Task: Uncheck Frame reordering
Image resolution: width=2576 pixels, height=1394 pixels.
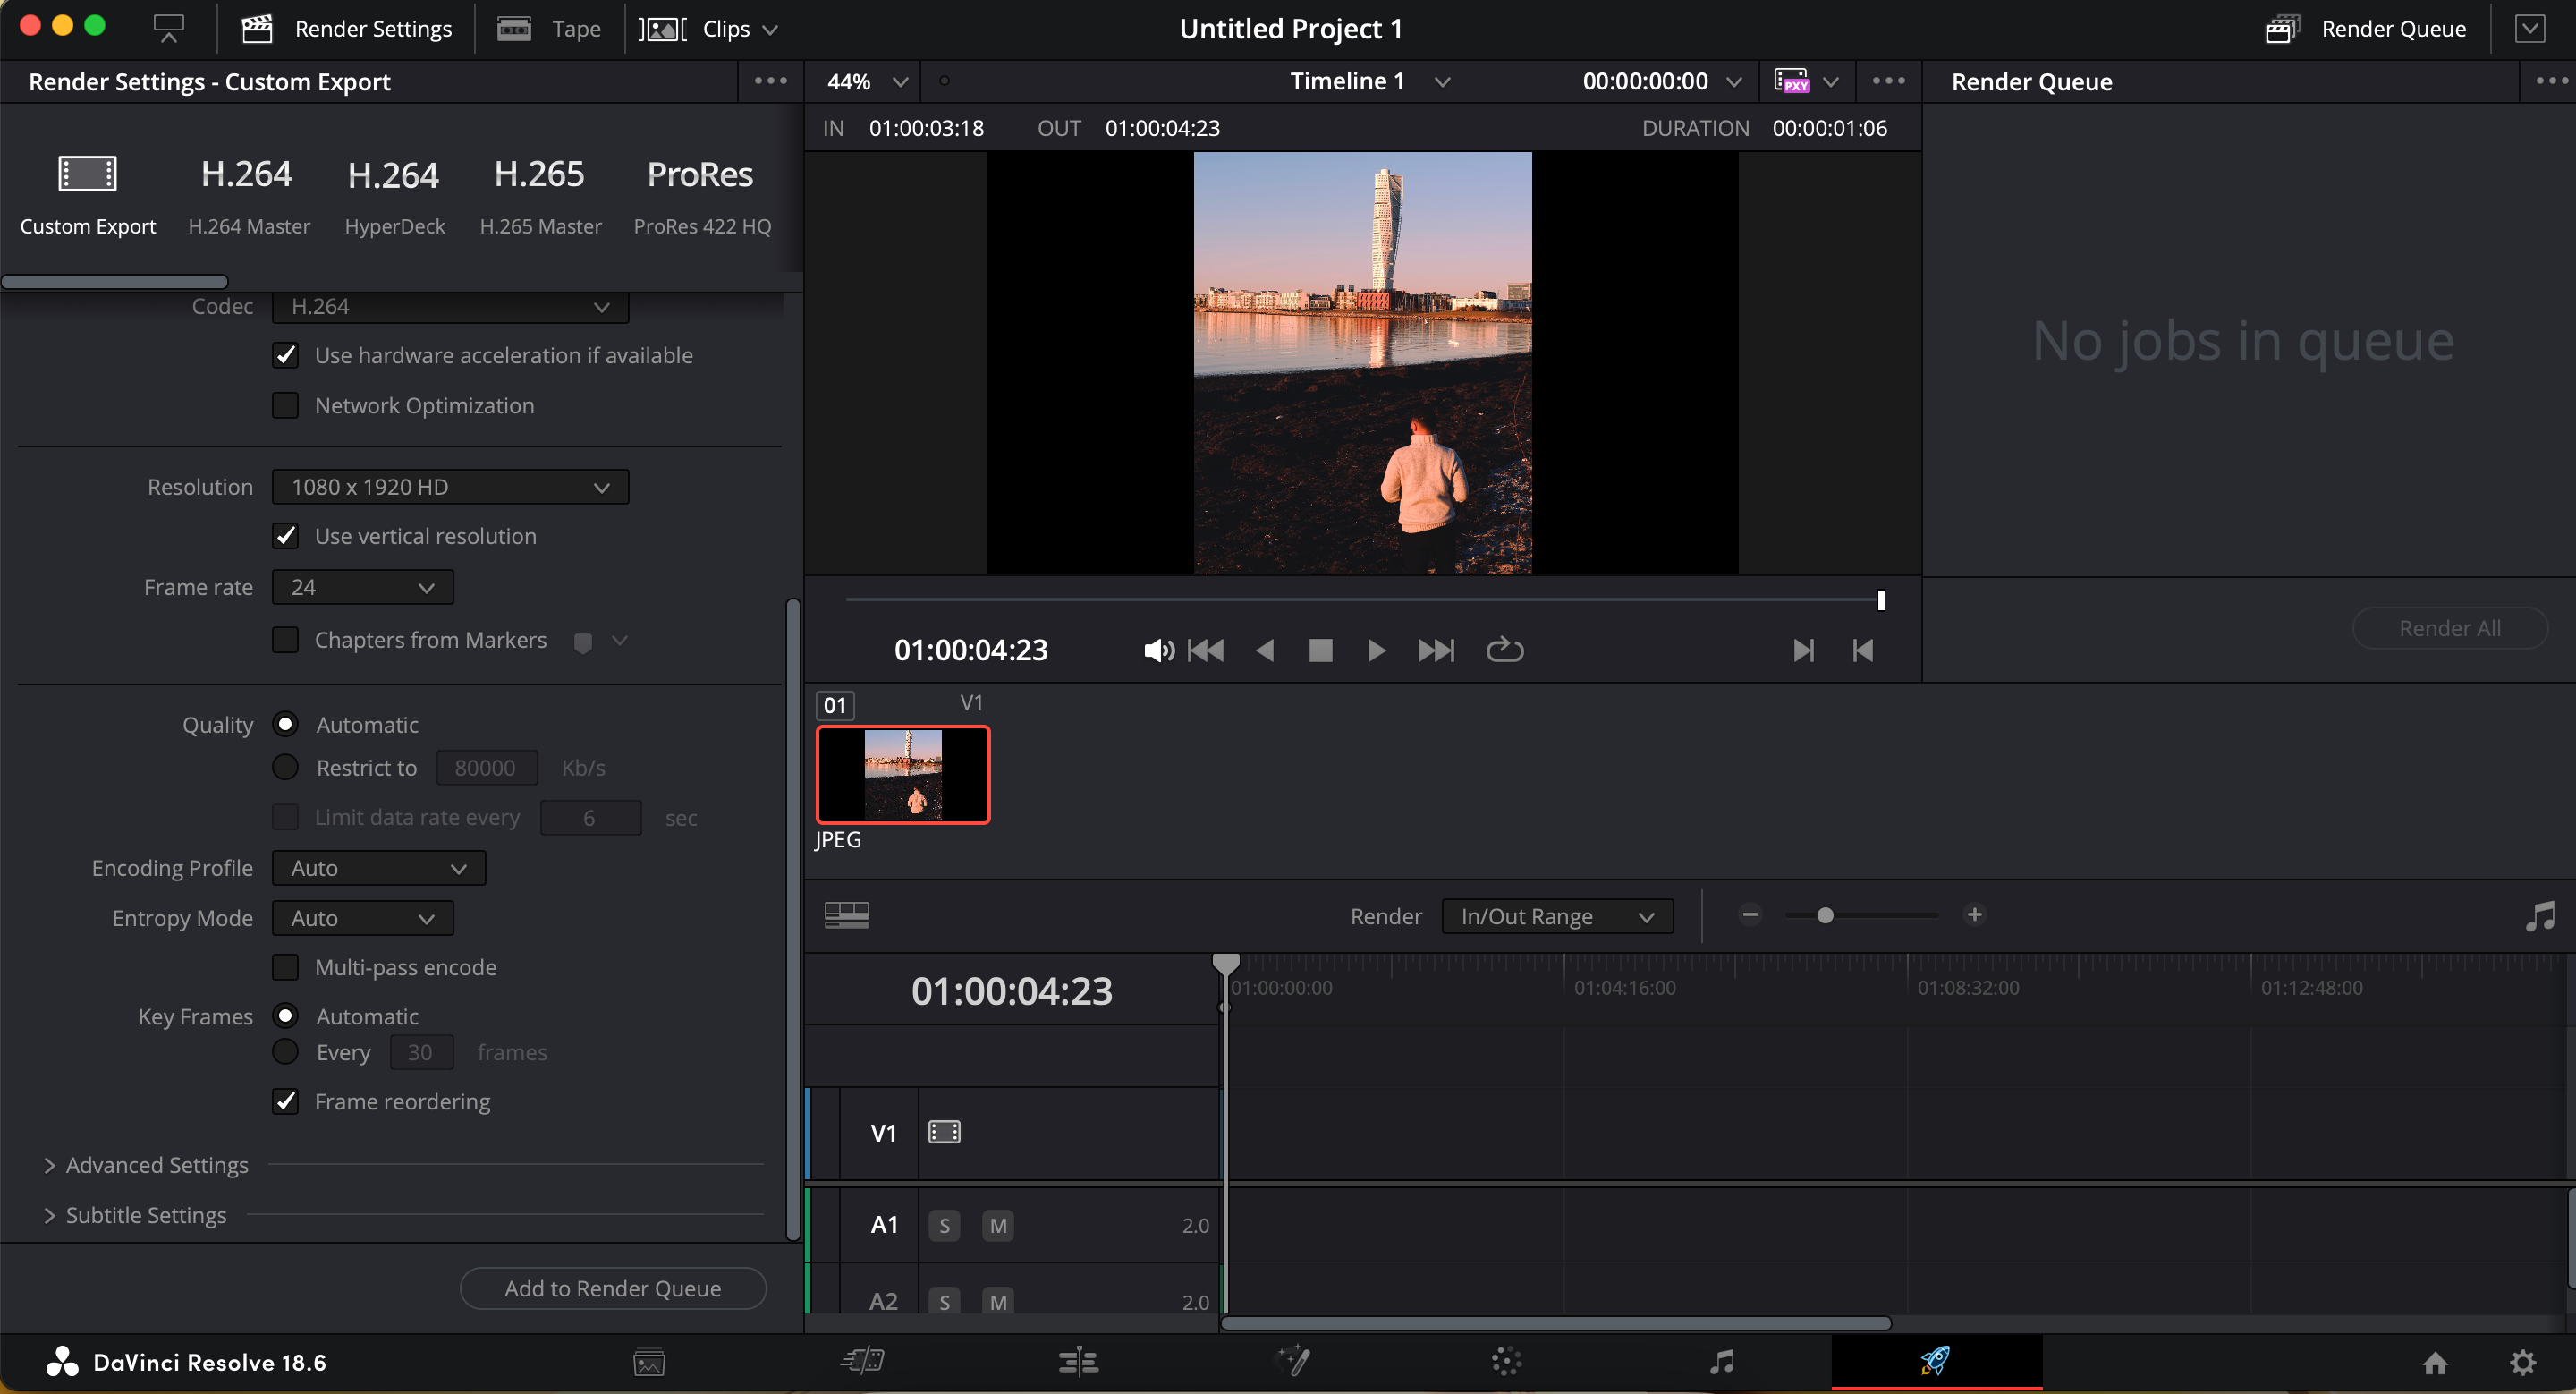Action: (x=285, y=1101)
